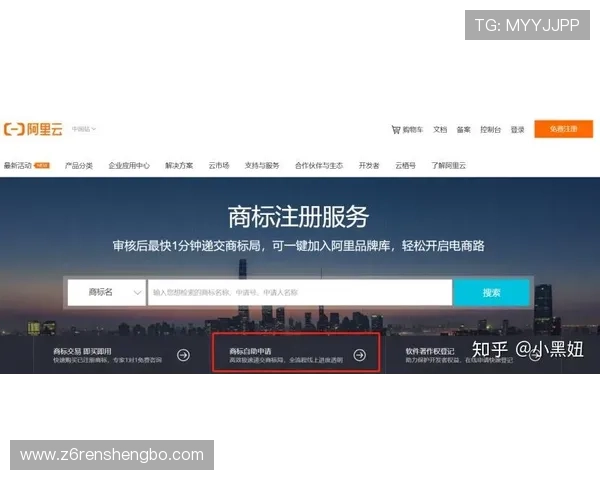Expand the 中国站 region selector
Viewport: 600px width, 480px height.
[84, 129]
